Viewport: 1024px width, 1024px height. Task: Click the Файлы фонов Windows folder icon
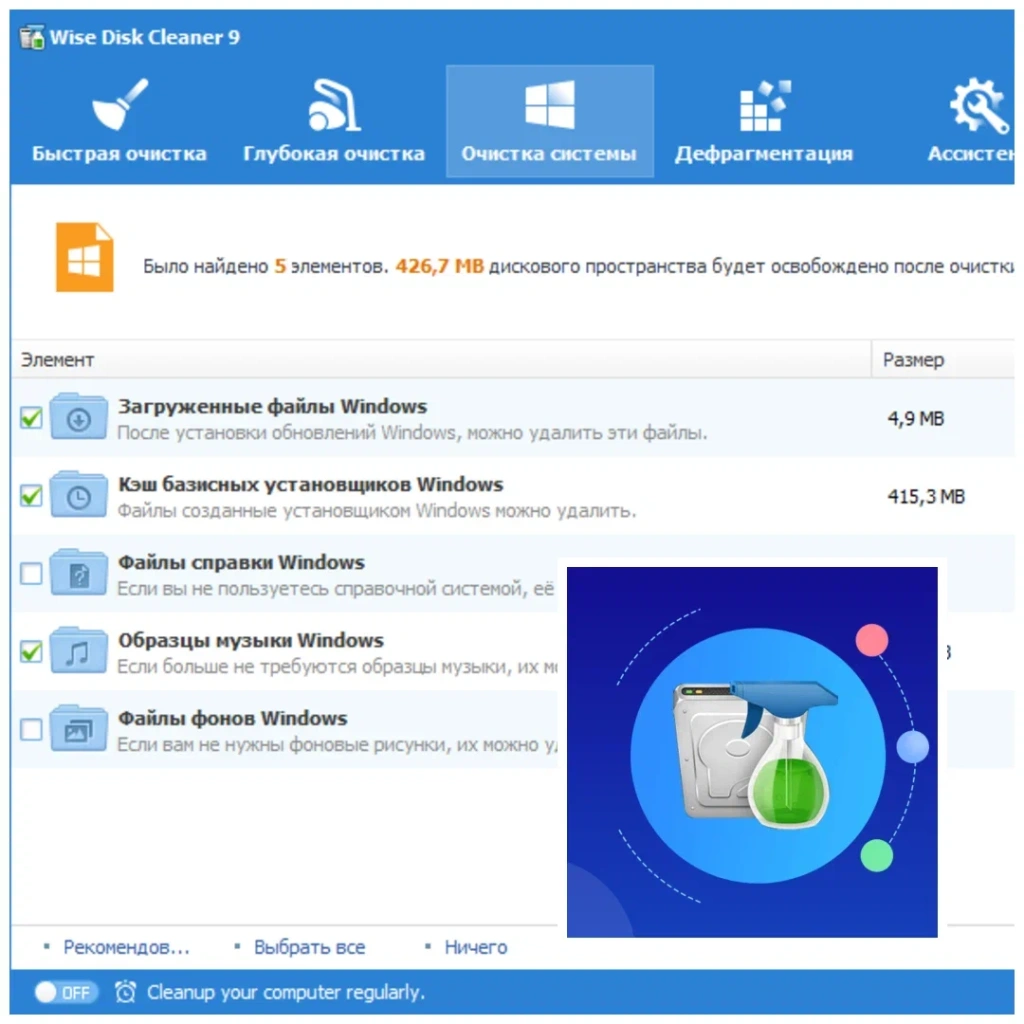click(x=78, y=728)
